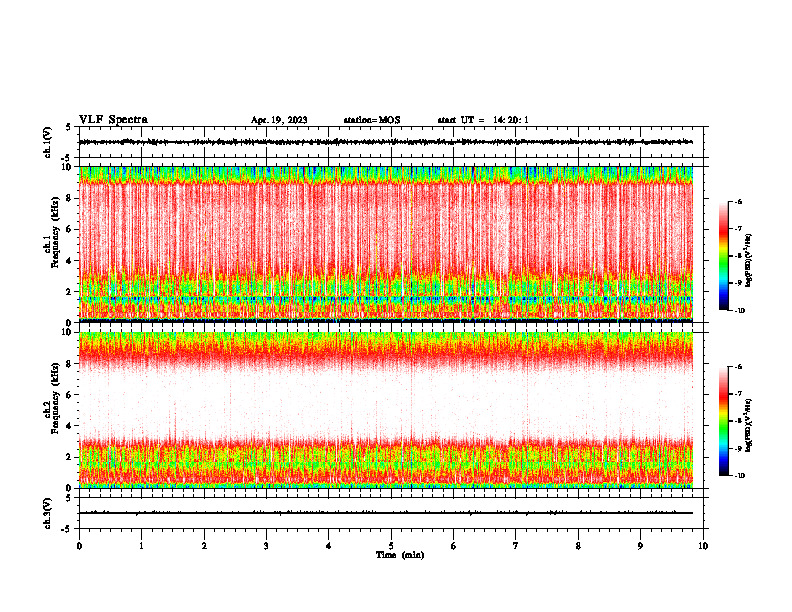Click the ch.3 waveform trace panel

click(391, 513)
